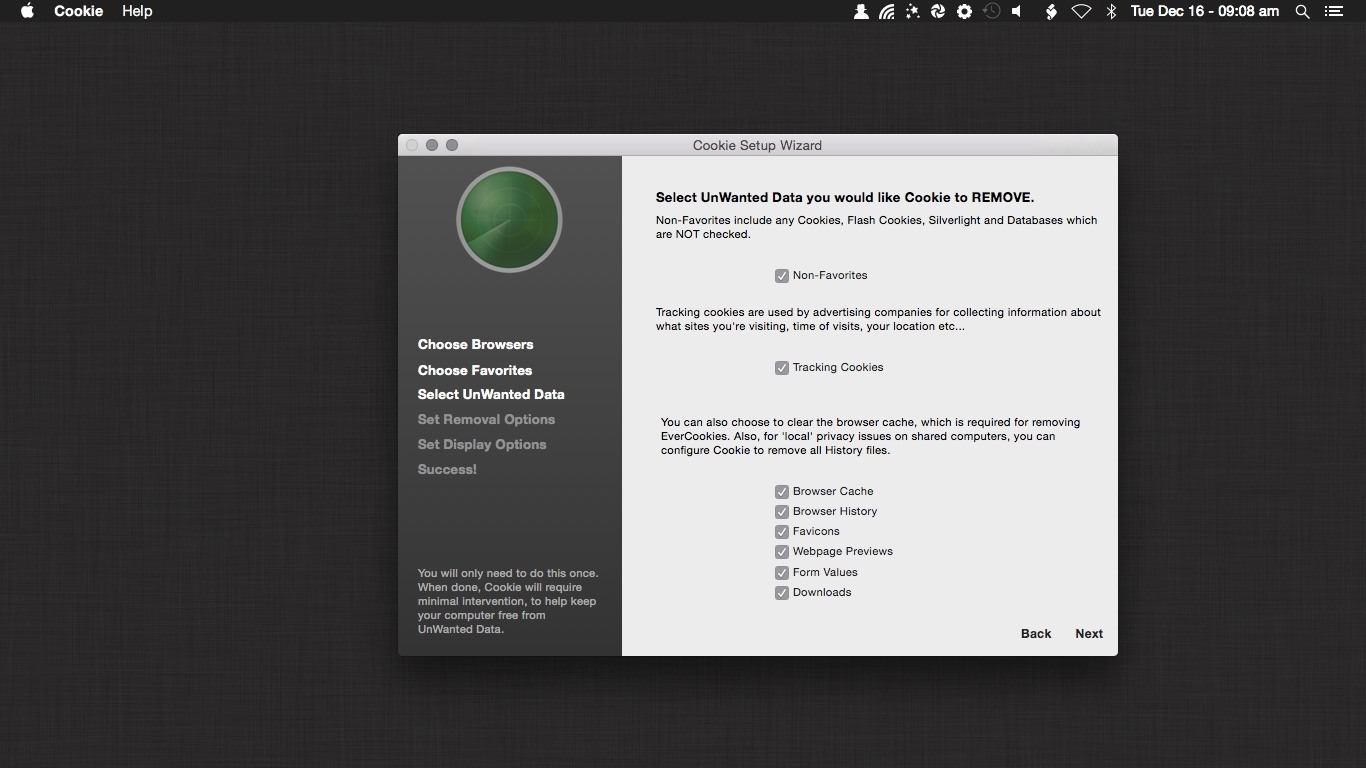Image resolution: width=1366 pixels, height=768 pixels.
Task: Click the zoom button of the wizard window
Action: click(x=452, y=145)
